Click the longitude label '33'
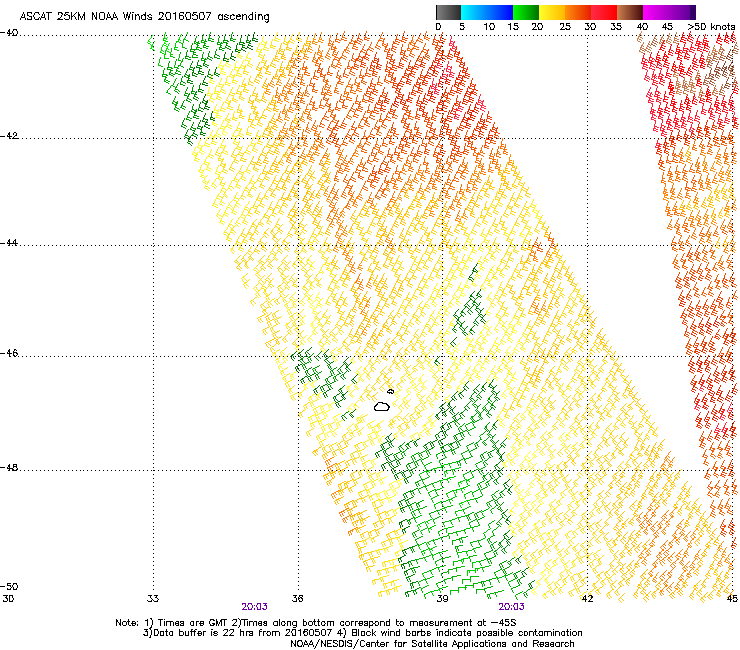 click(153, 599)
